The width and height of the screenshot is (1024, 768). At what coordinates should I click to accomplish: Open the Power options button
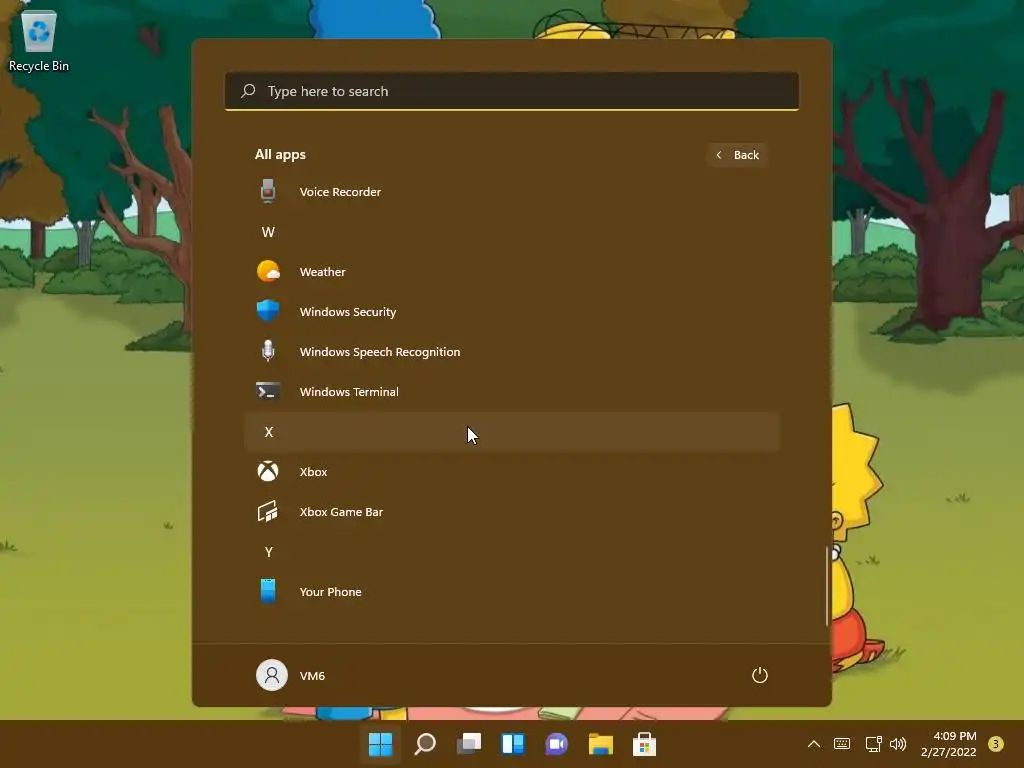pyautogui.click(x=760, y=675)
